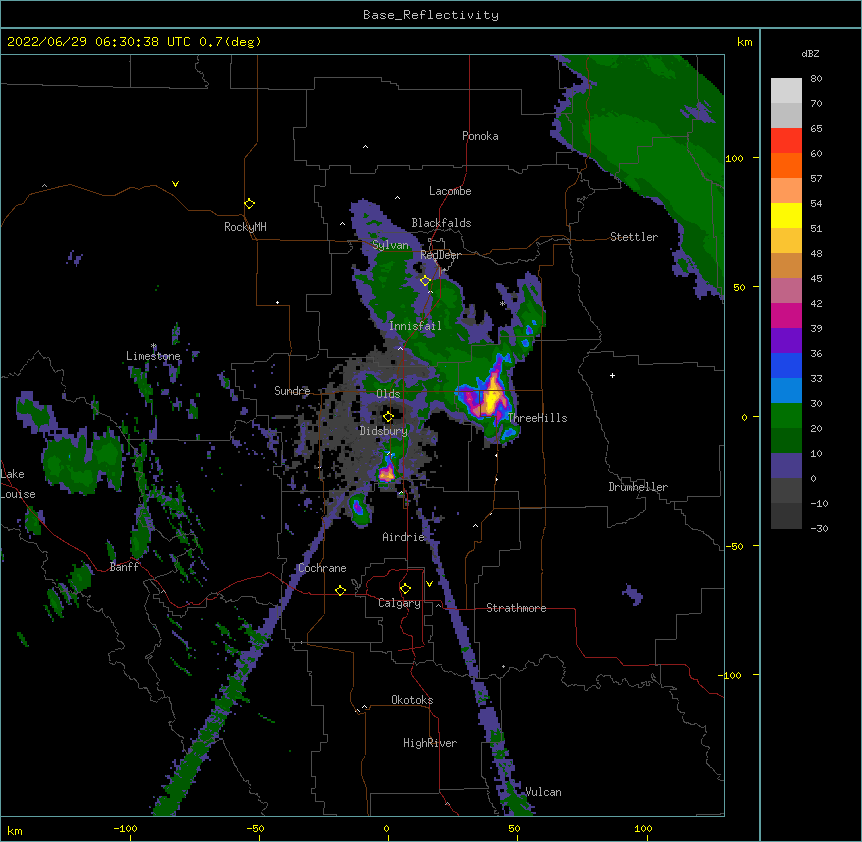Click the Lacombe town label
Viewport: 862px width, 842px height.
450,191
